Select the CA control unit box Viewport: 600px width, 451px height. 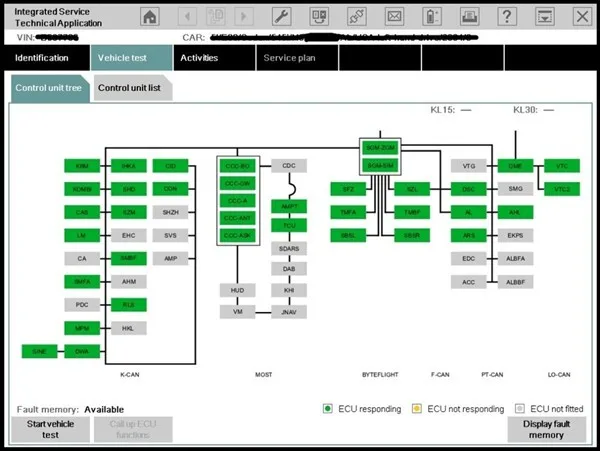(x=82, y=259)
